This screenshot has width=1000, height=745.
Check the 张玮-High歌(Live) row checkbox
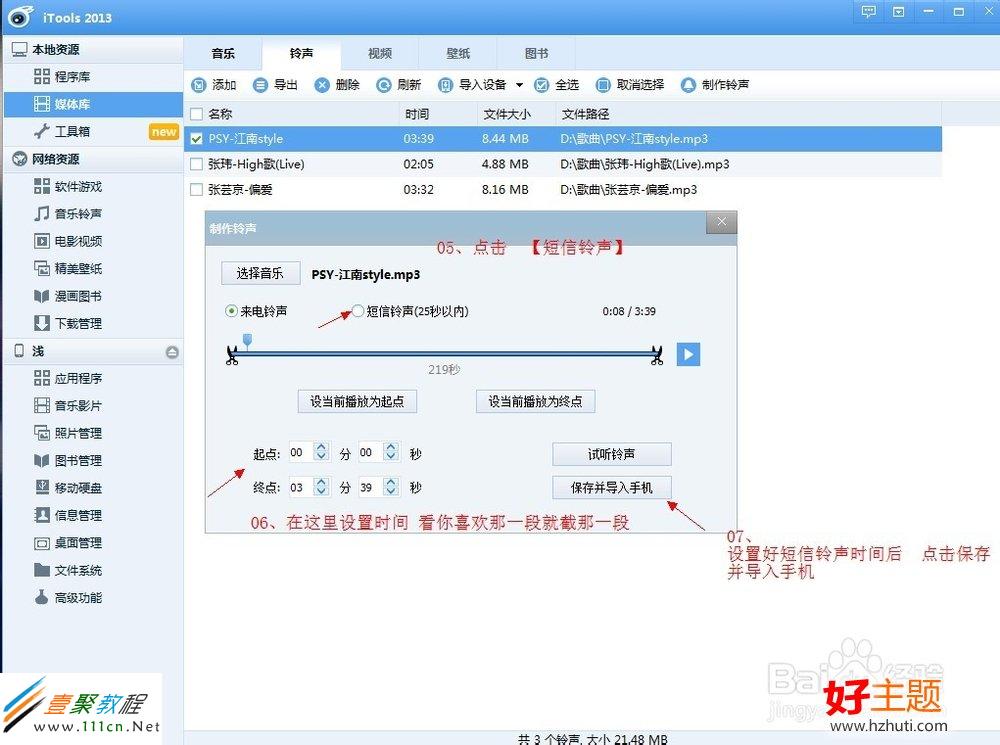(x=196, y=164)
